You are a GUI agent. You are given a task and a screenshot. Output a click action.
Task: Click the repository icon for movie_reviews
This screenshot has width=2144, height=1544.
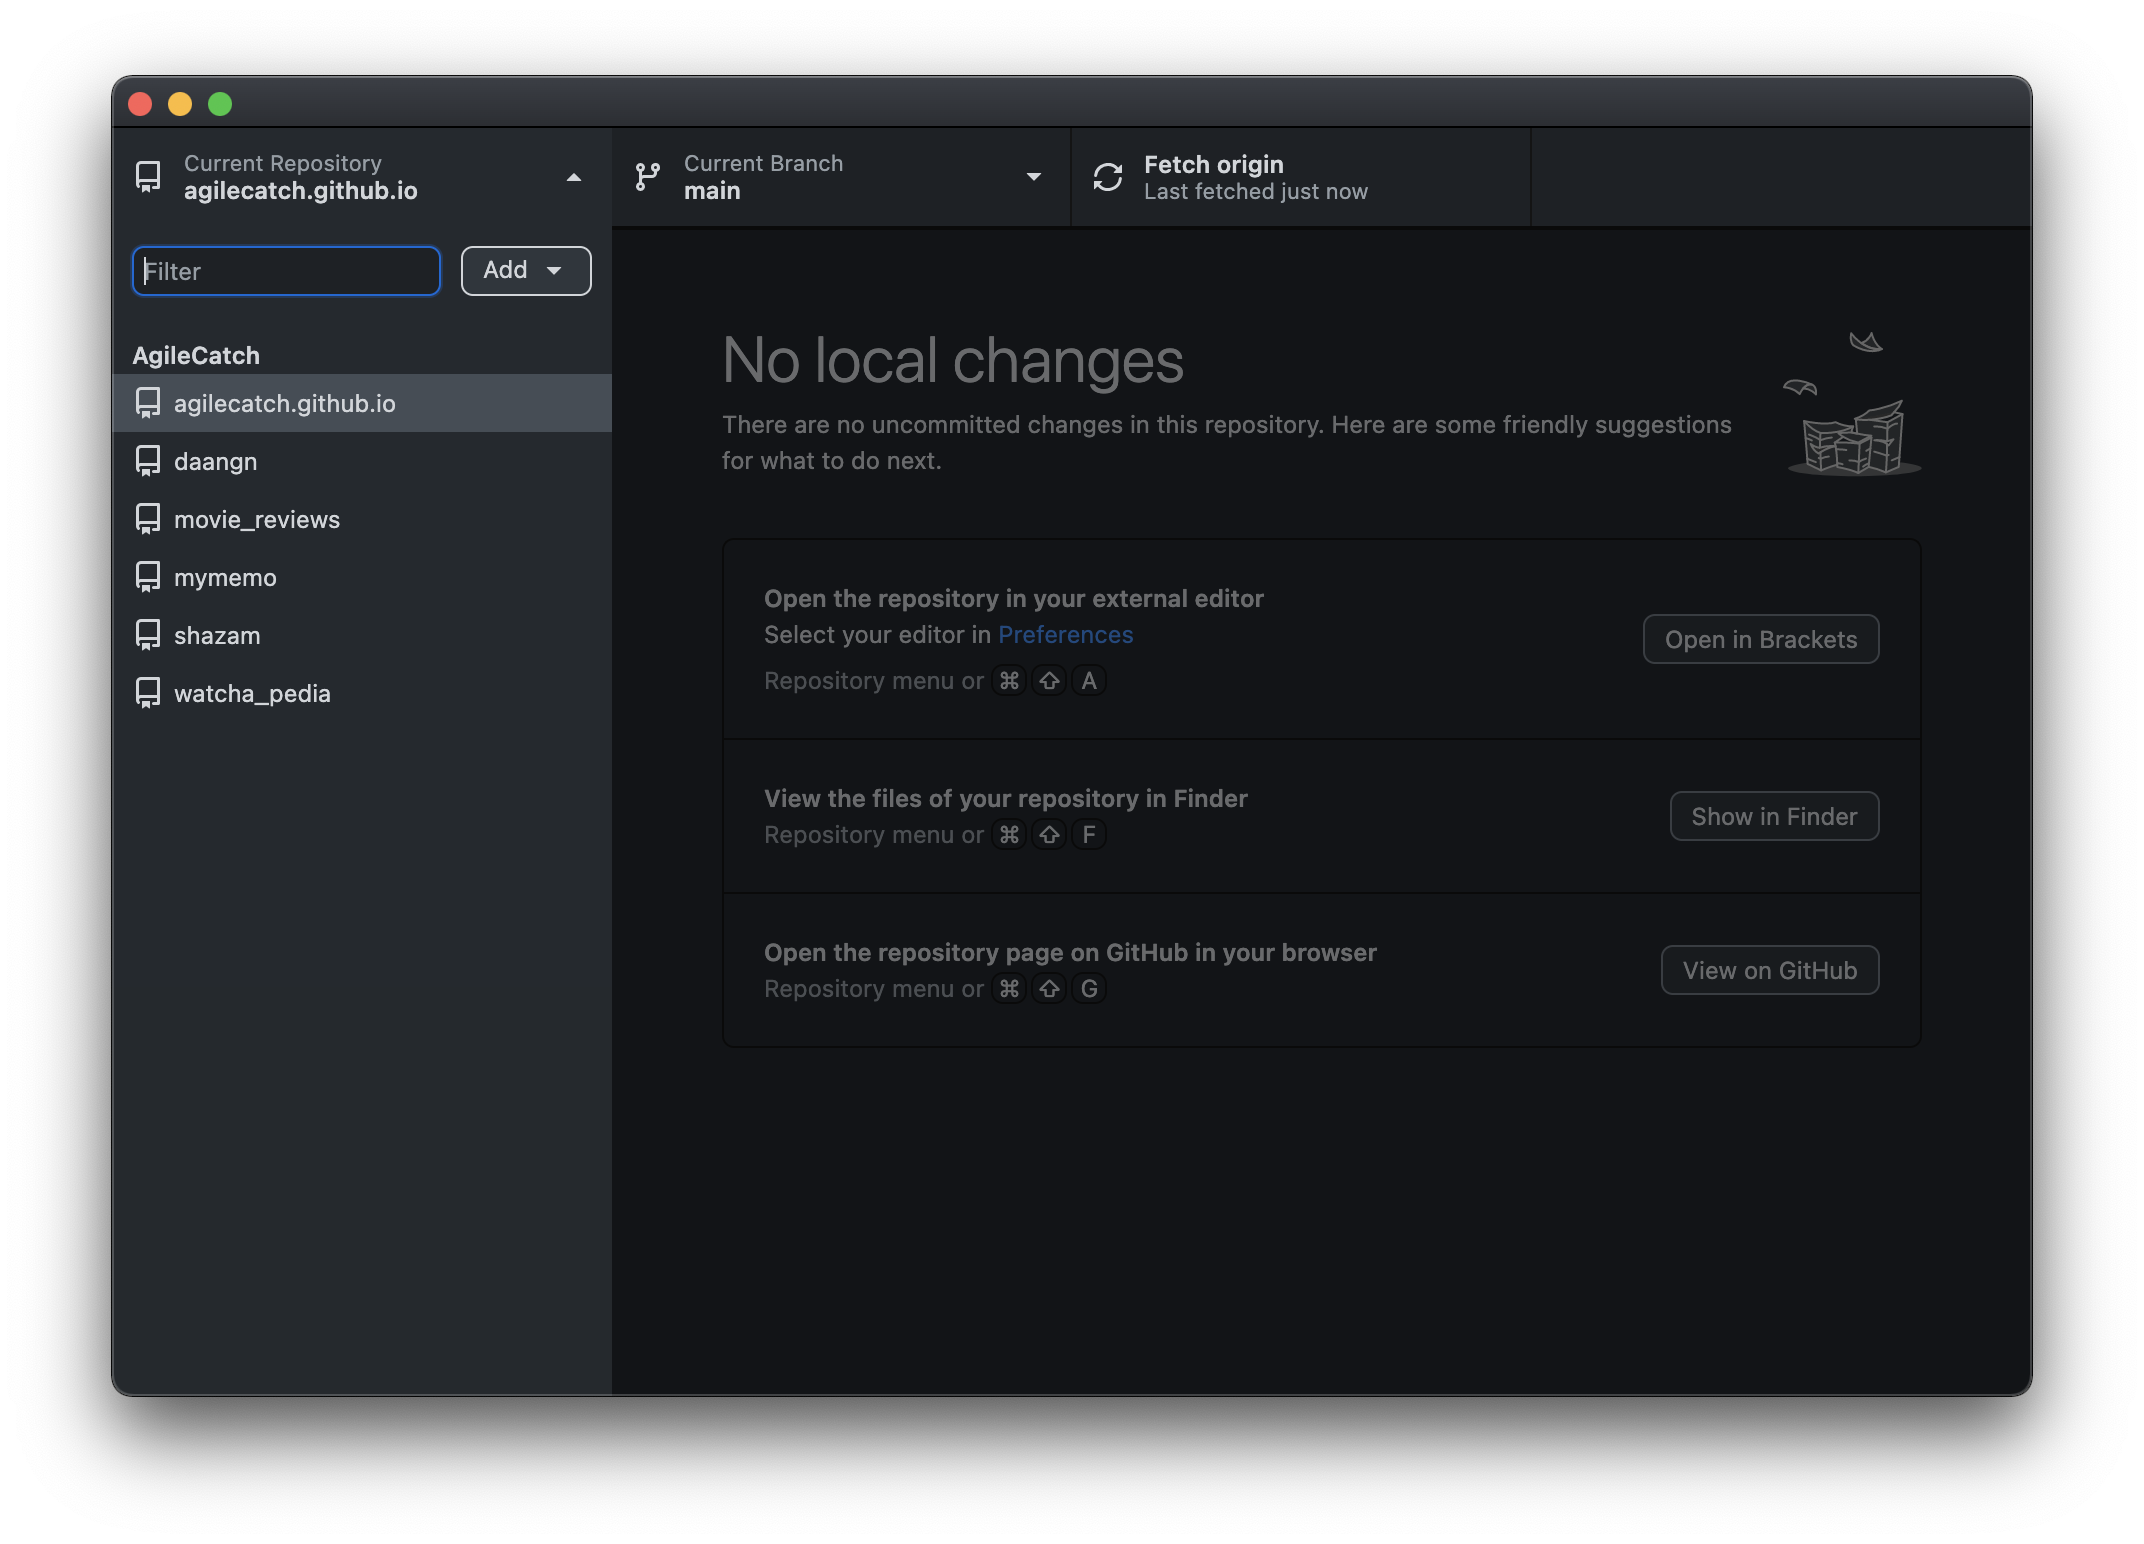click(145, 517)
